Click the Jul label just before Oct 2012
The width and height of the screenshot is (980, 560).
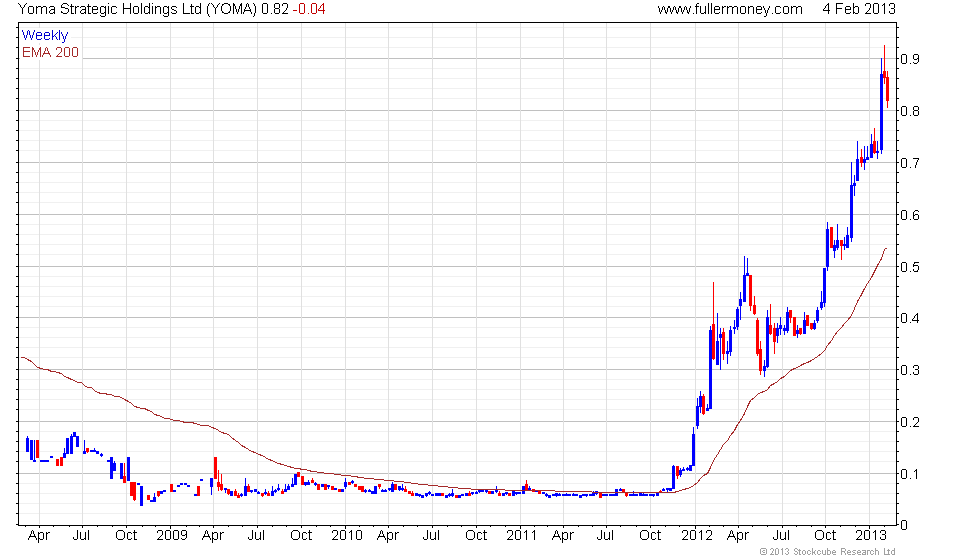[781, 535]
